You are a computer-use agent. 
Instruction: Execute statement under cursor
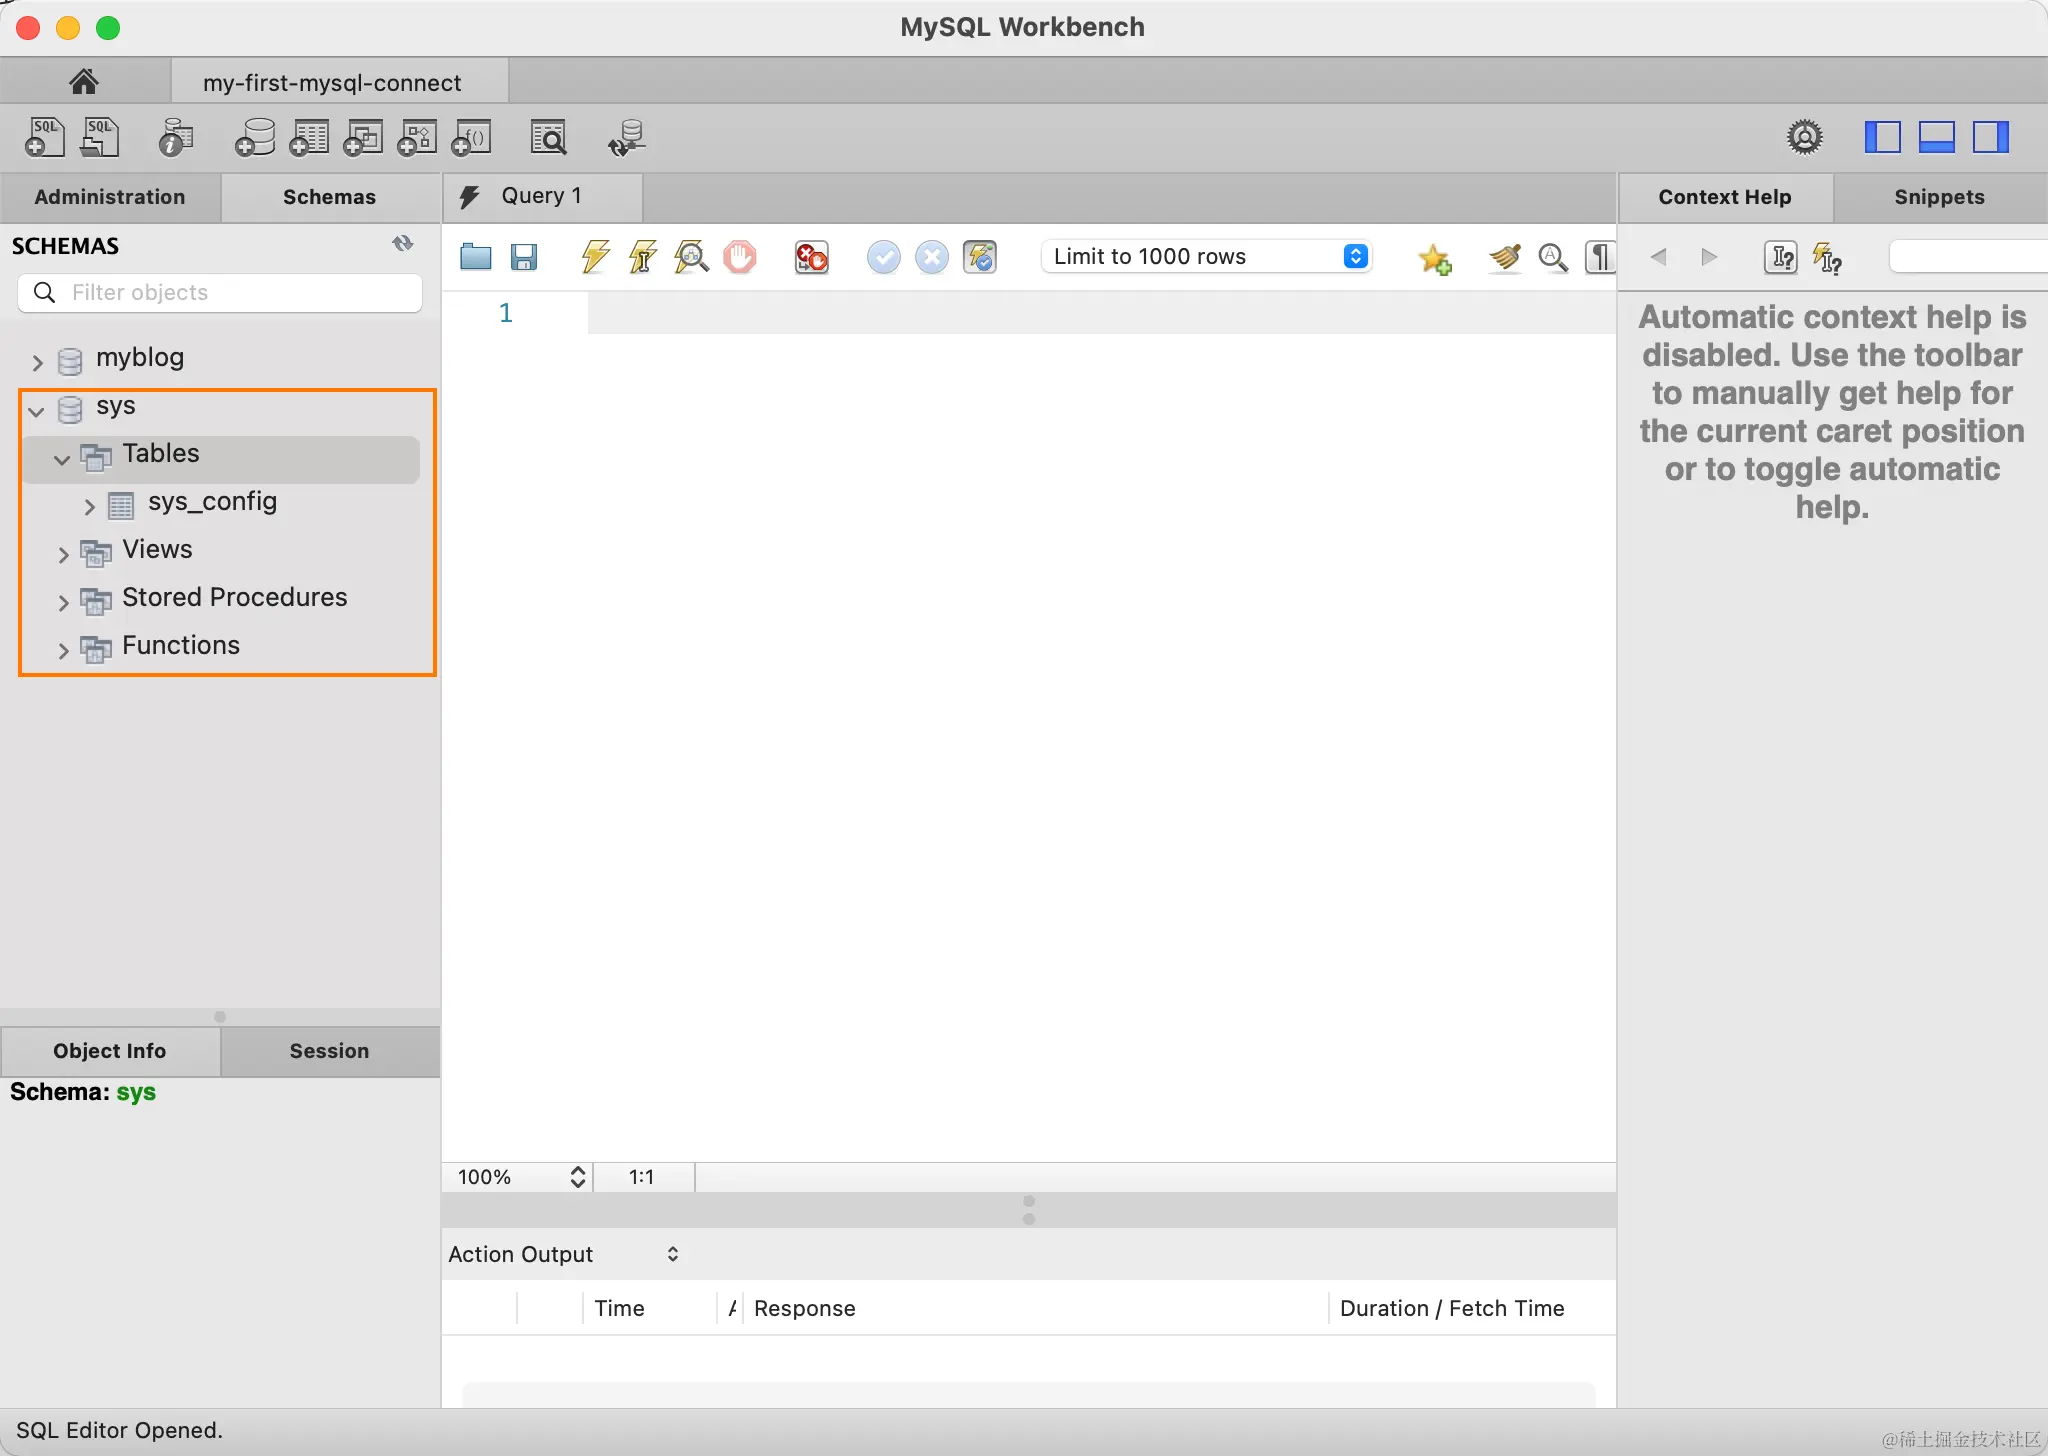(x=643, y=257)
